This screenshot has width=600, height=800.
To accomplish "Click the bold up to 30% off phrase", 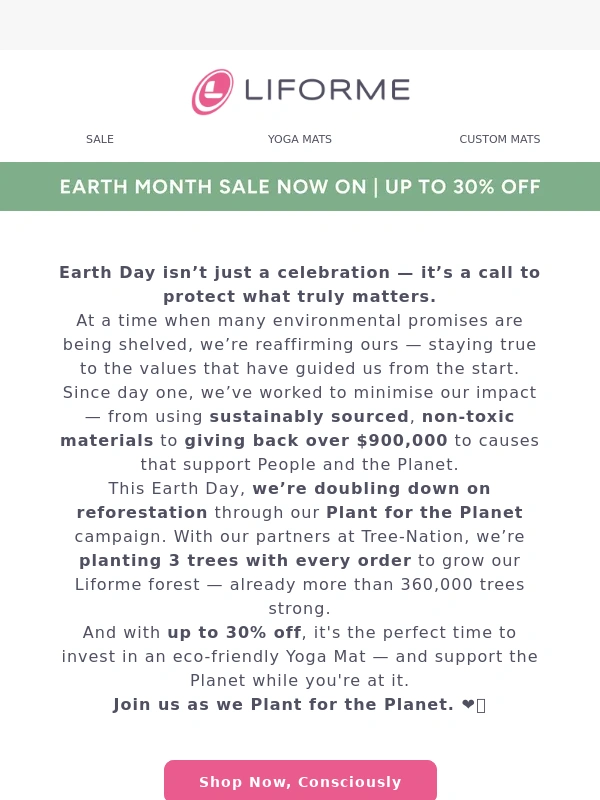I will (235, 632).
